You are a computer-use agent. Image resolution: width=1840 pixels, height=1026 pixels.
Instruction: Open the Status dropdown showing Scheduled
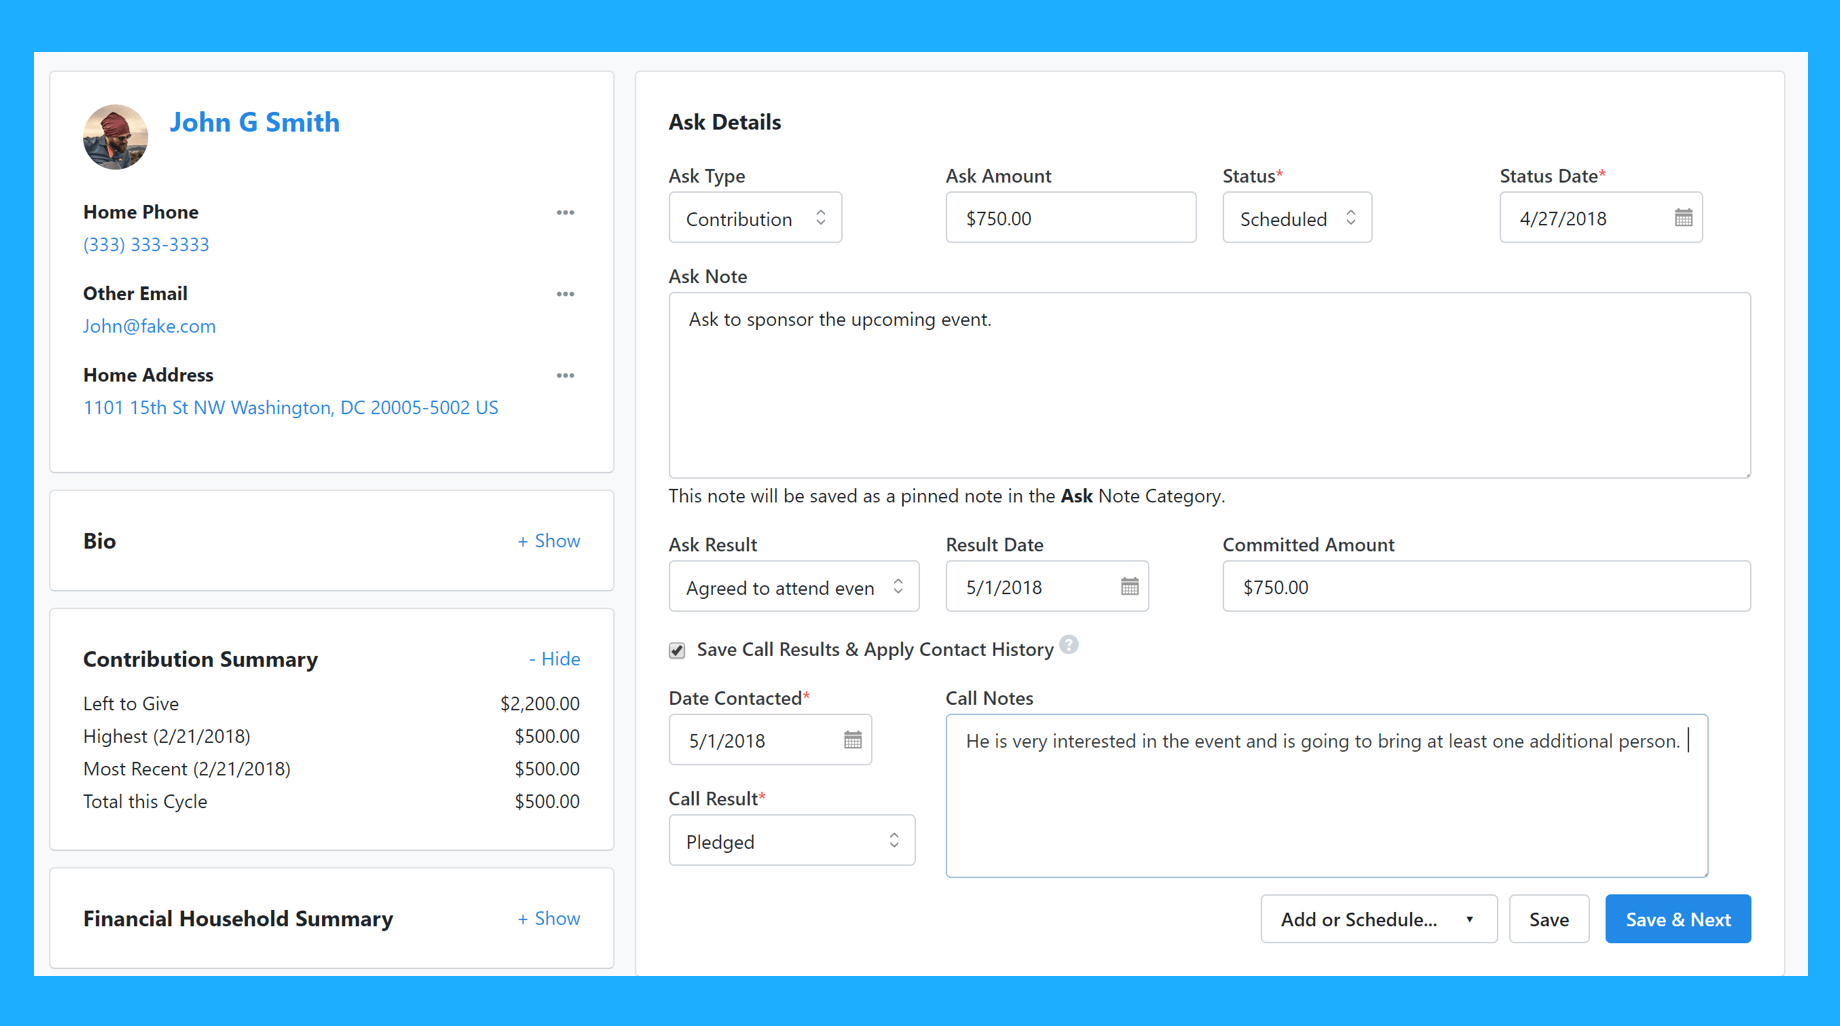point(1296,218)
